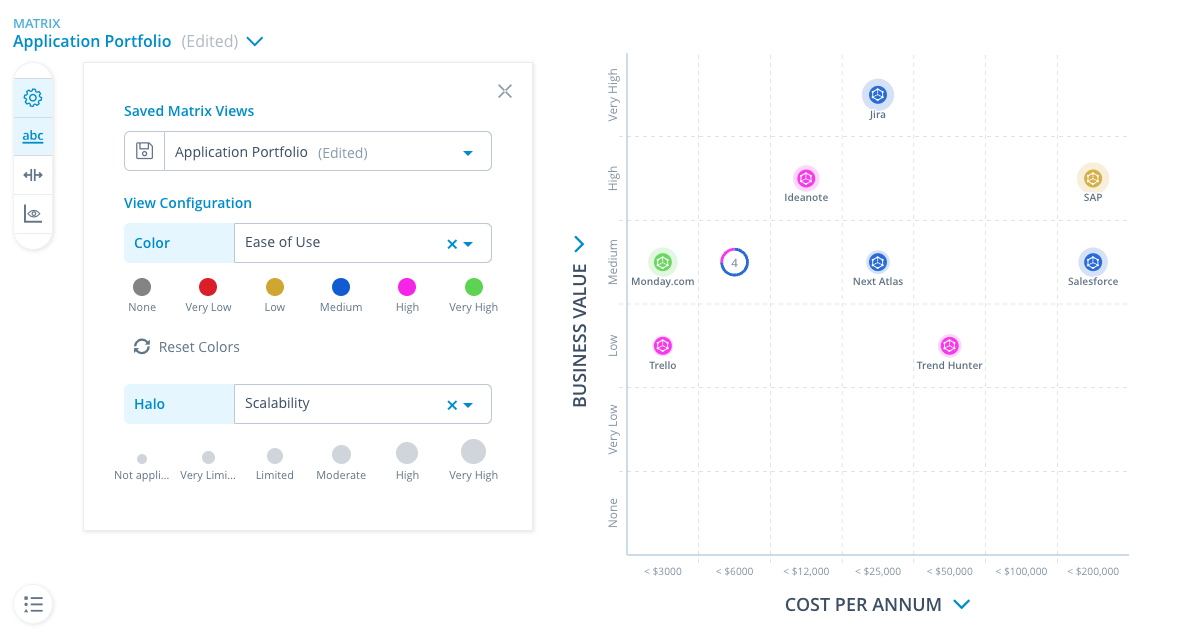Image resolution: width=1196 pixels, height=633 pixels.
Task: Select the SAP application bubble
Action: point(1093,178)
